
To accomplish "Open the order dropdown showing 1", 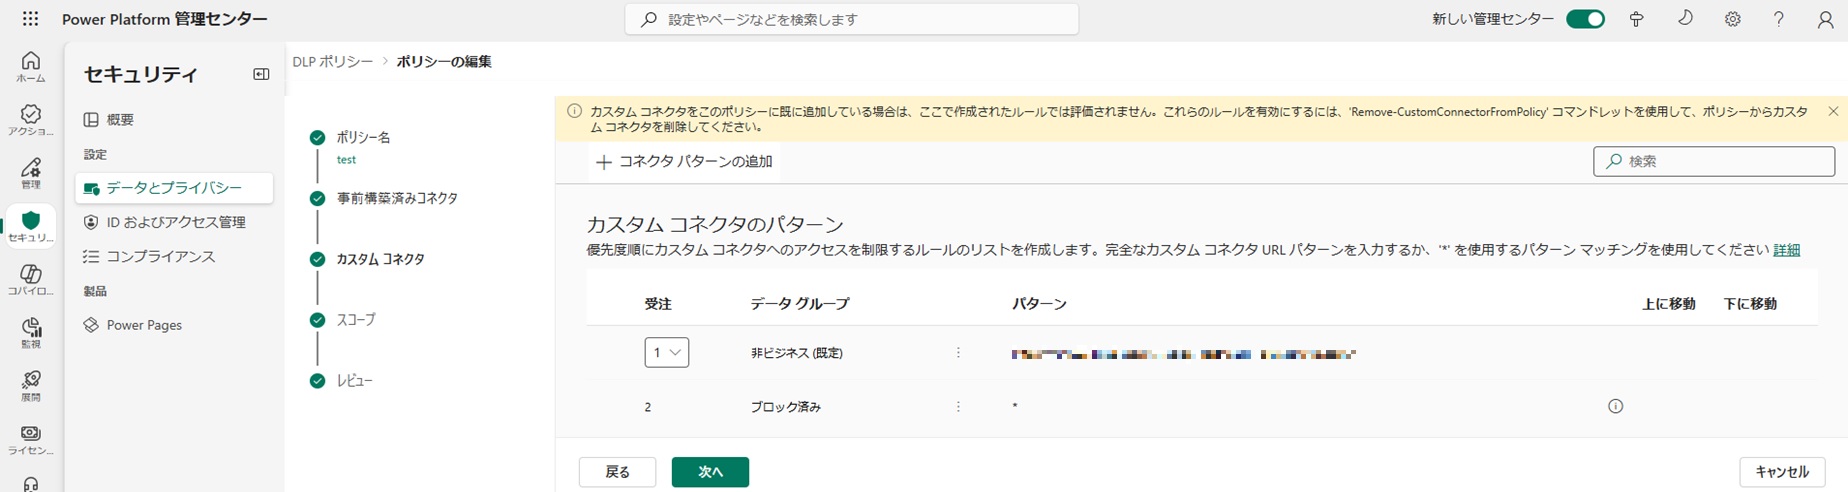I will click(x=666, y=352).
